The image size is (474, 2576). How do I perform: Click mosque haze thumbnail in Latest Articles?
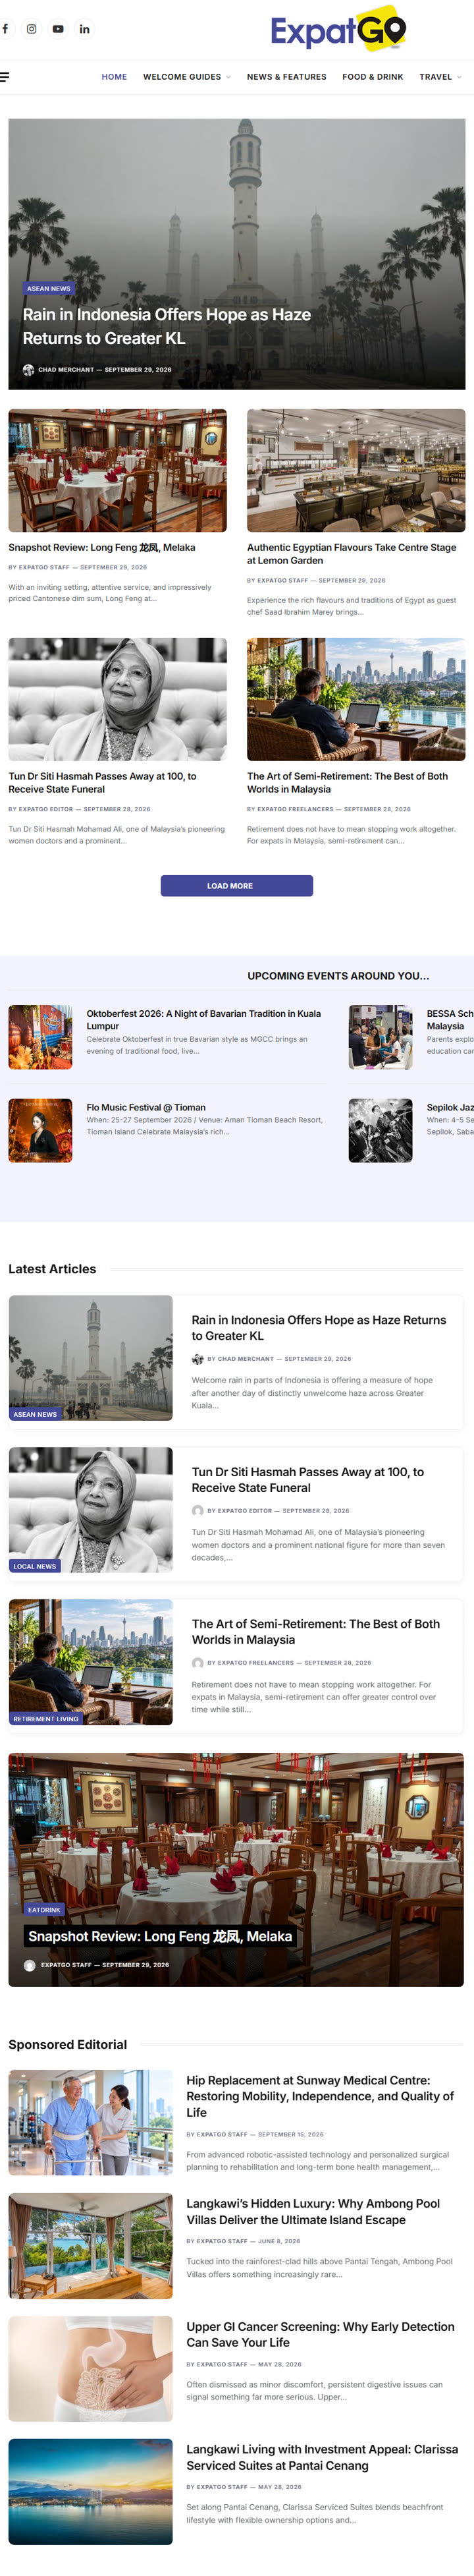(x=91, y=1357)
